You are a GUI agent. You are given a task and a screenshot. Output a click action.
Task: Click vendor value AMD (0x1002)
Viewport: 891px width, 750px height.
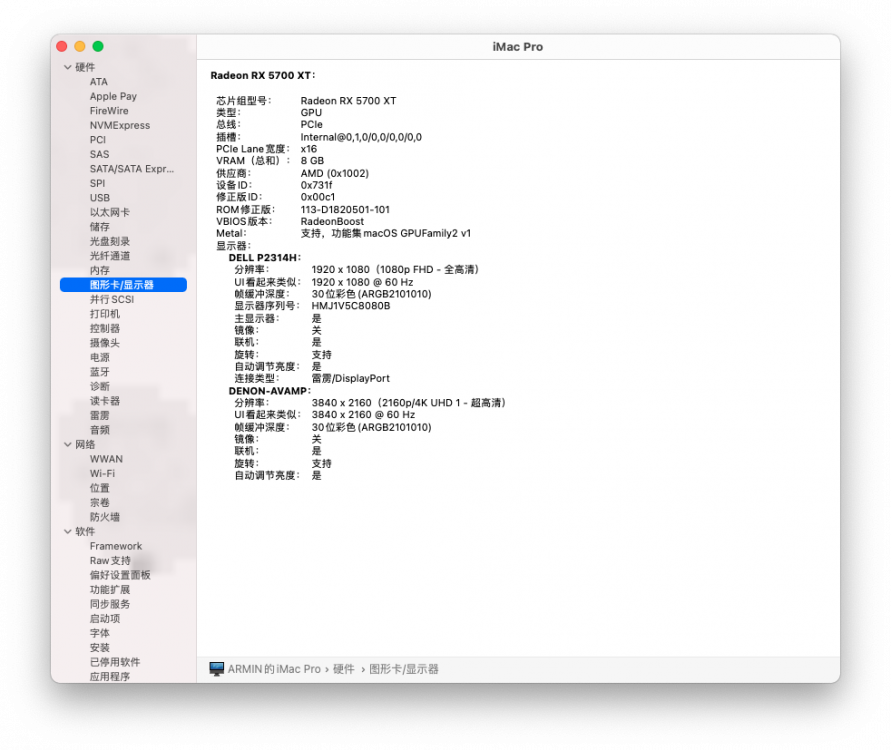(335, 173)
